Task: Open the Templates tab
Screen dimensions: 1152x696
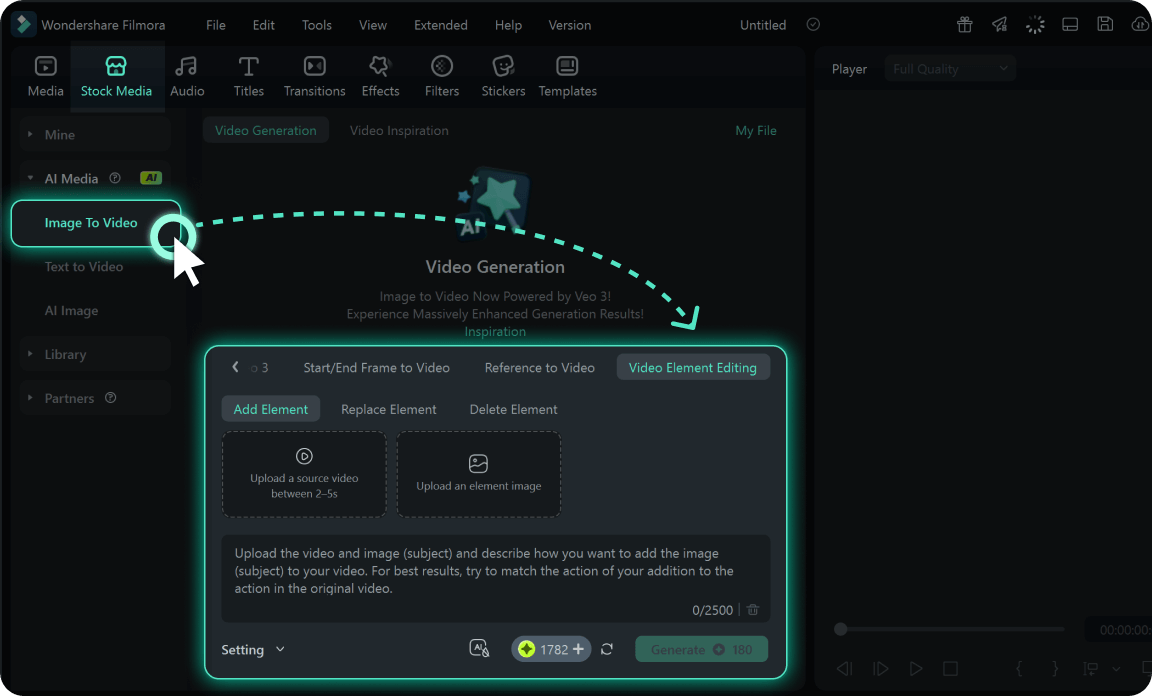Action: click(567, 76)
